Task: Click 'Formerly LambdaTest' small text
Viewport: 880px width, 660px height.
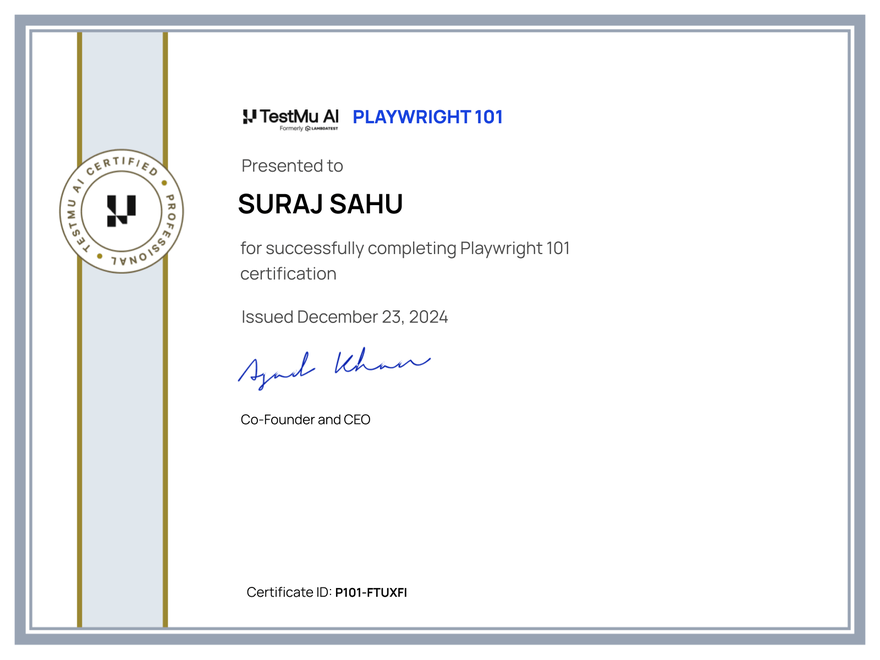Action: point(309,129)
